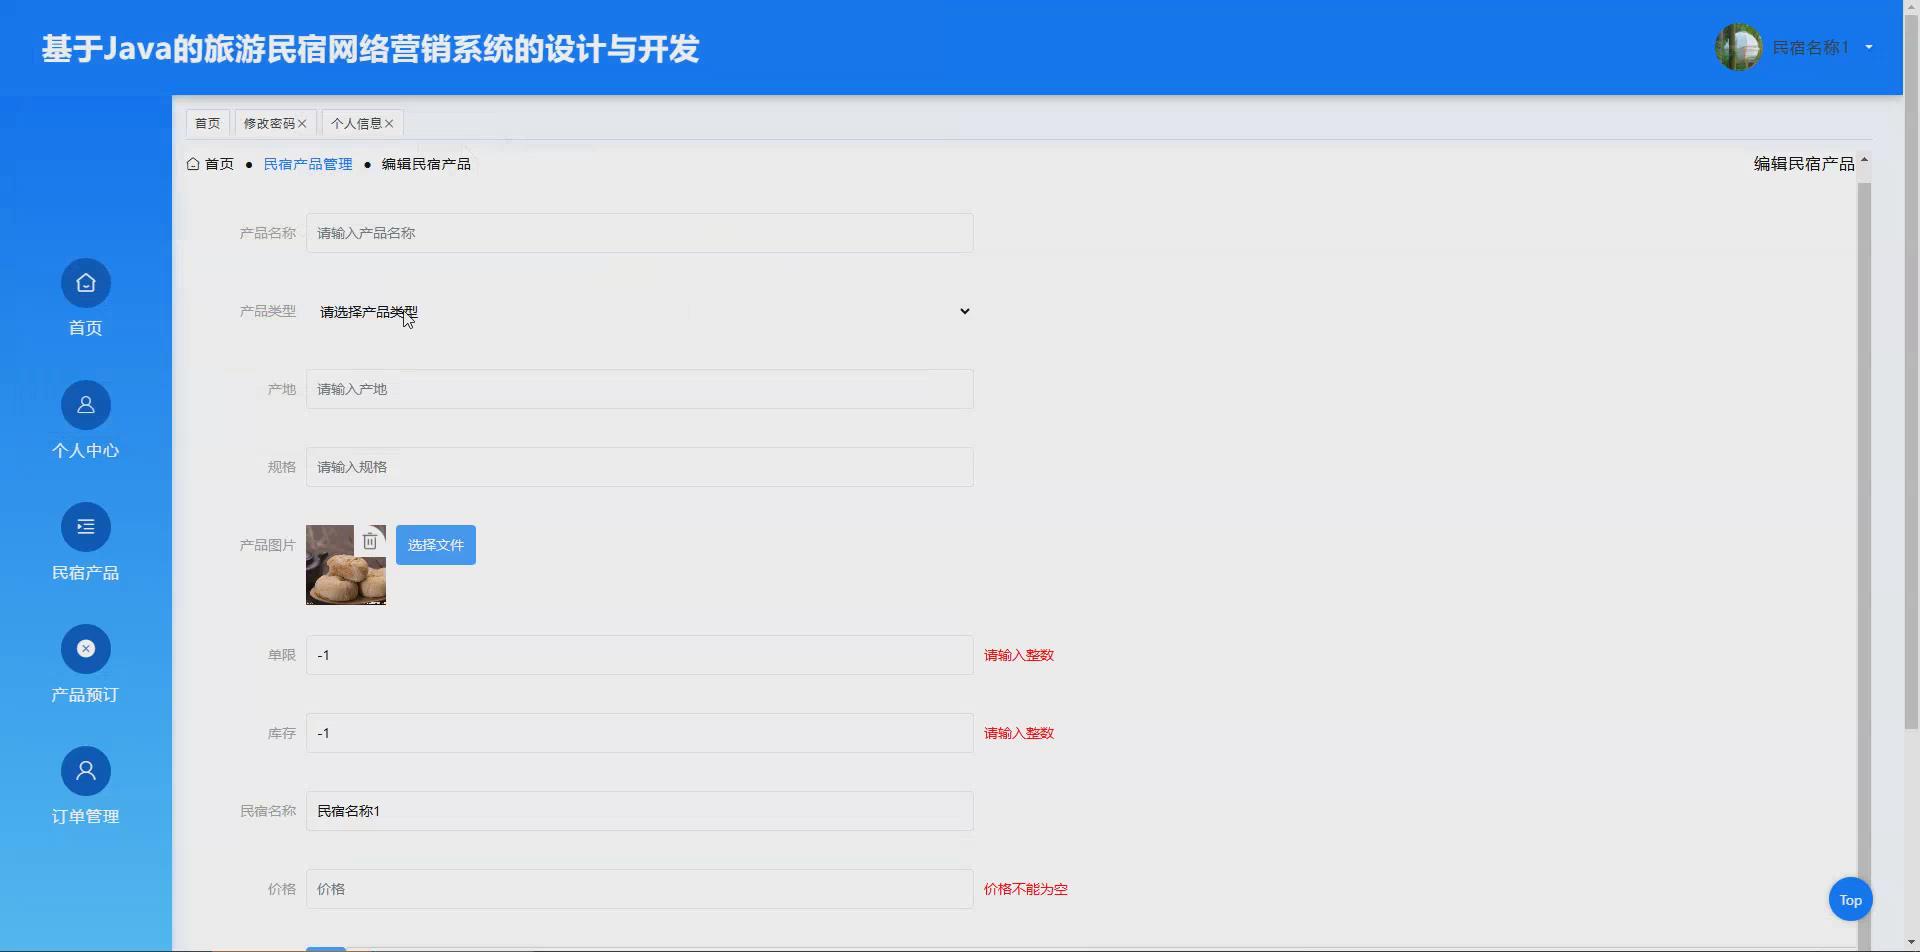This screenshot has height=952, width=1920.
Task: Delete the uploaded product image via trash icon
Action: [371, 540]
